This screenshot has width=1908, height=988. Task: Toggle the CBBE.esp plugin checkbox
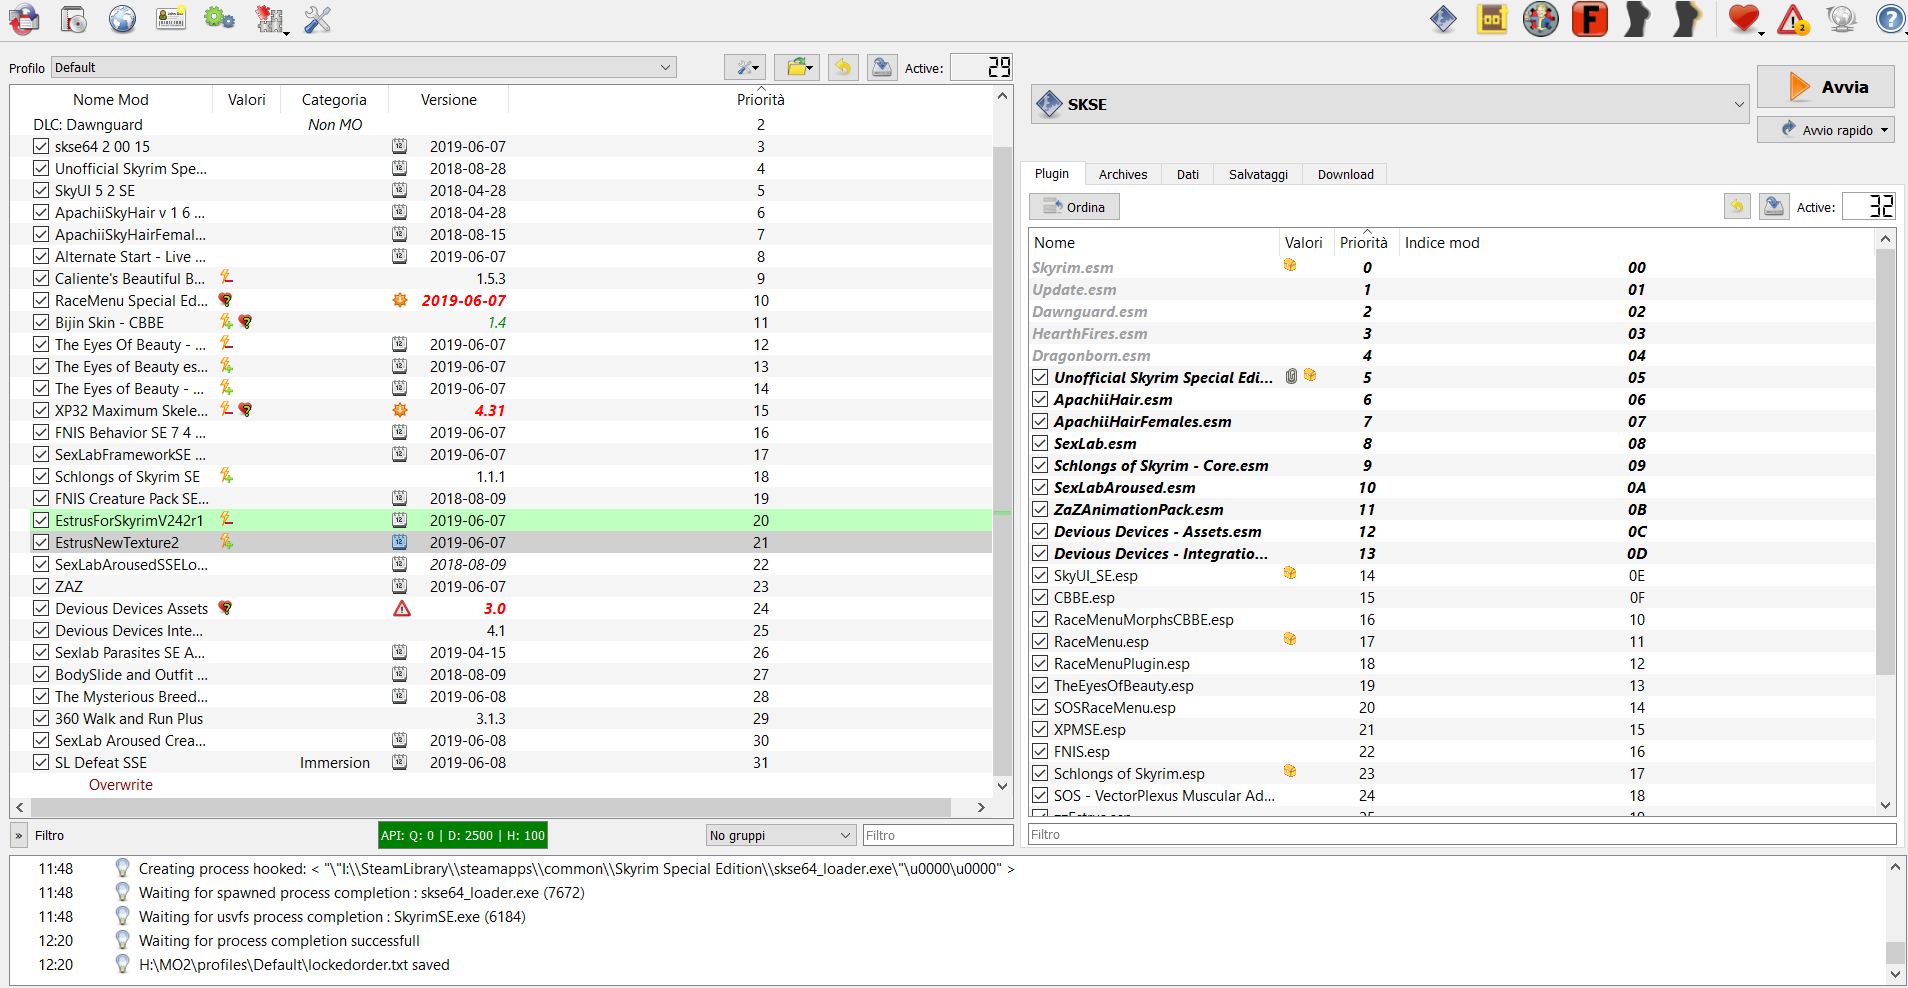(x=1040, y=597)
